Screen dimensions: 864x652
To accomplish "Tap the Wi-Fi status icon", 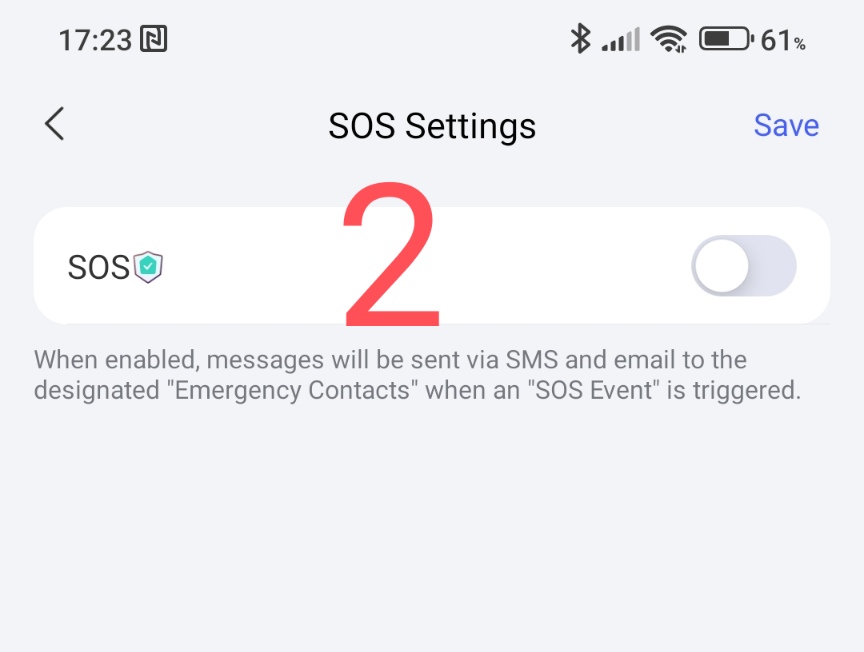I will pos(669,39).
